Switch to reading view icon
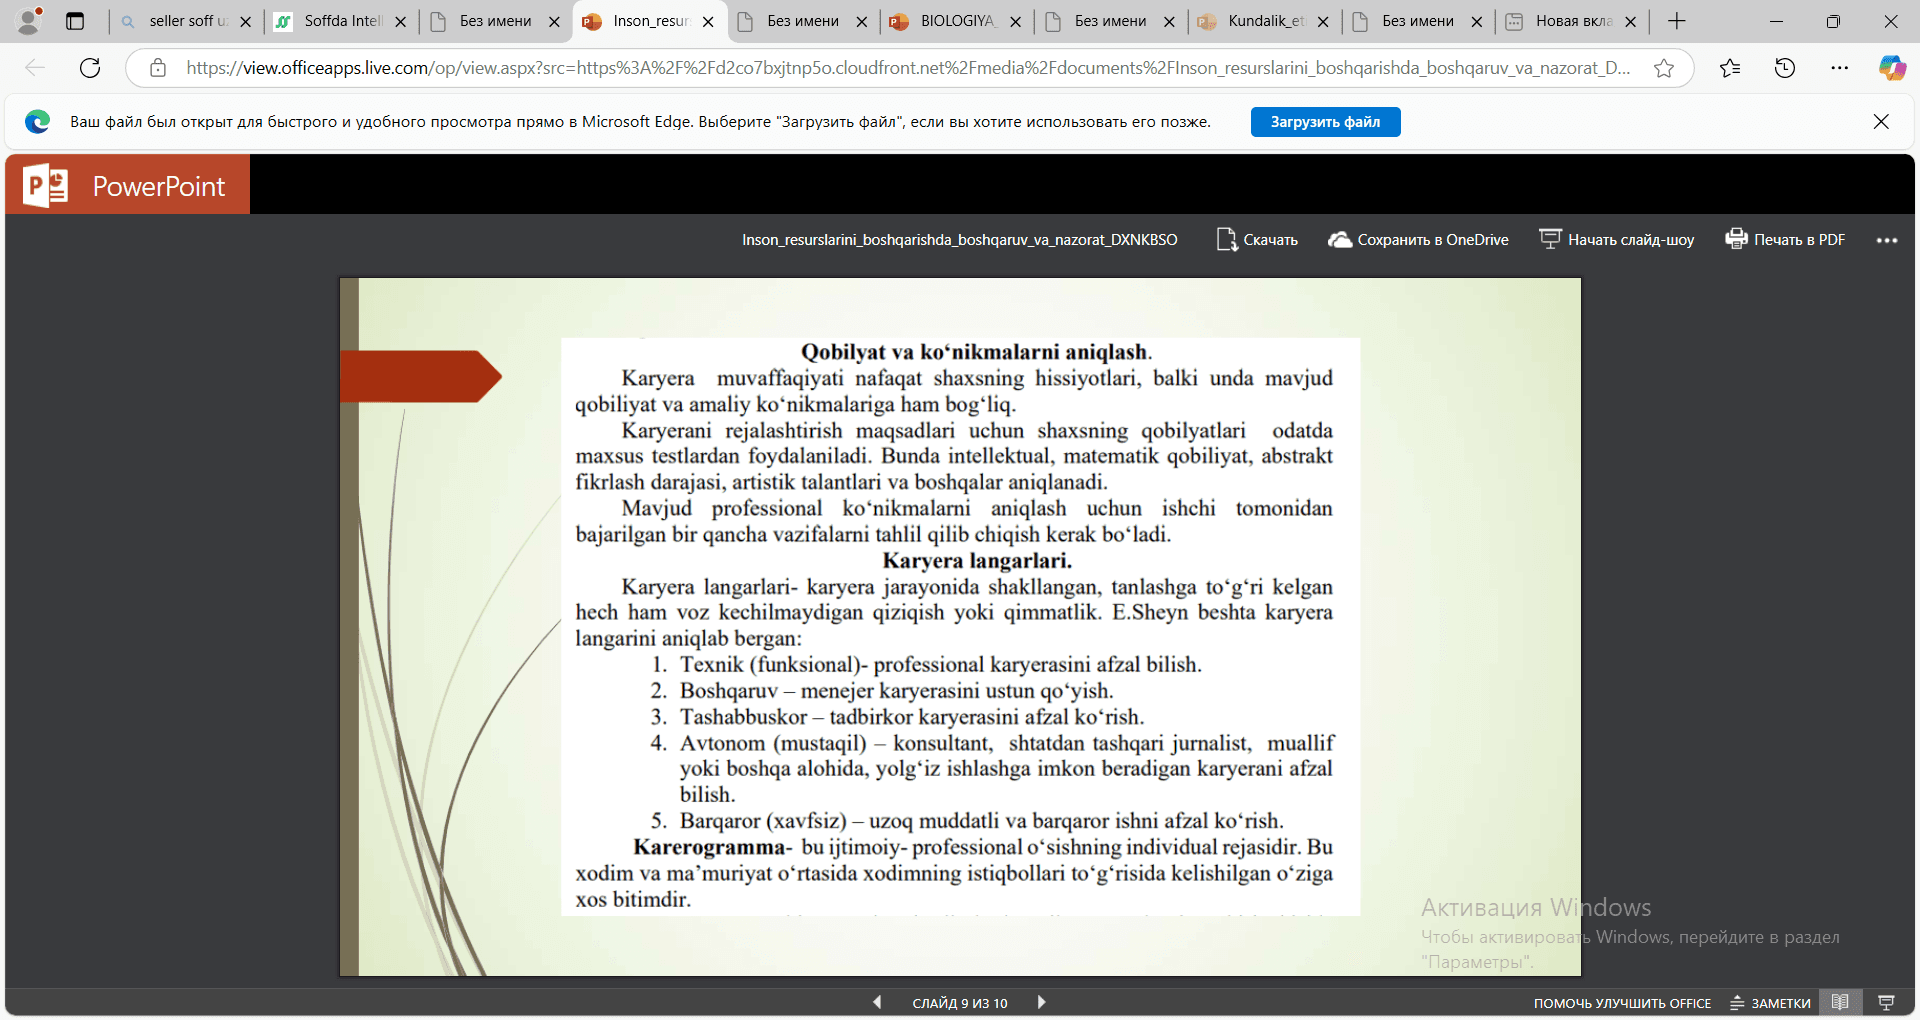 1840,1002
